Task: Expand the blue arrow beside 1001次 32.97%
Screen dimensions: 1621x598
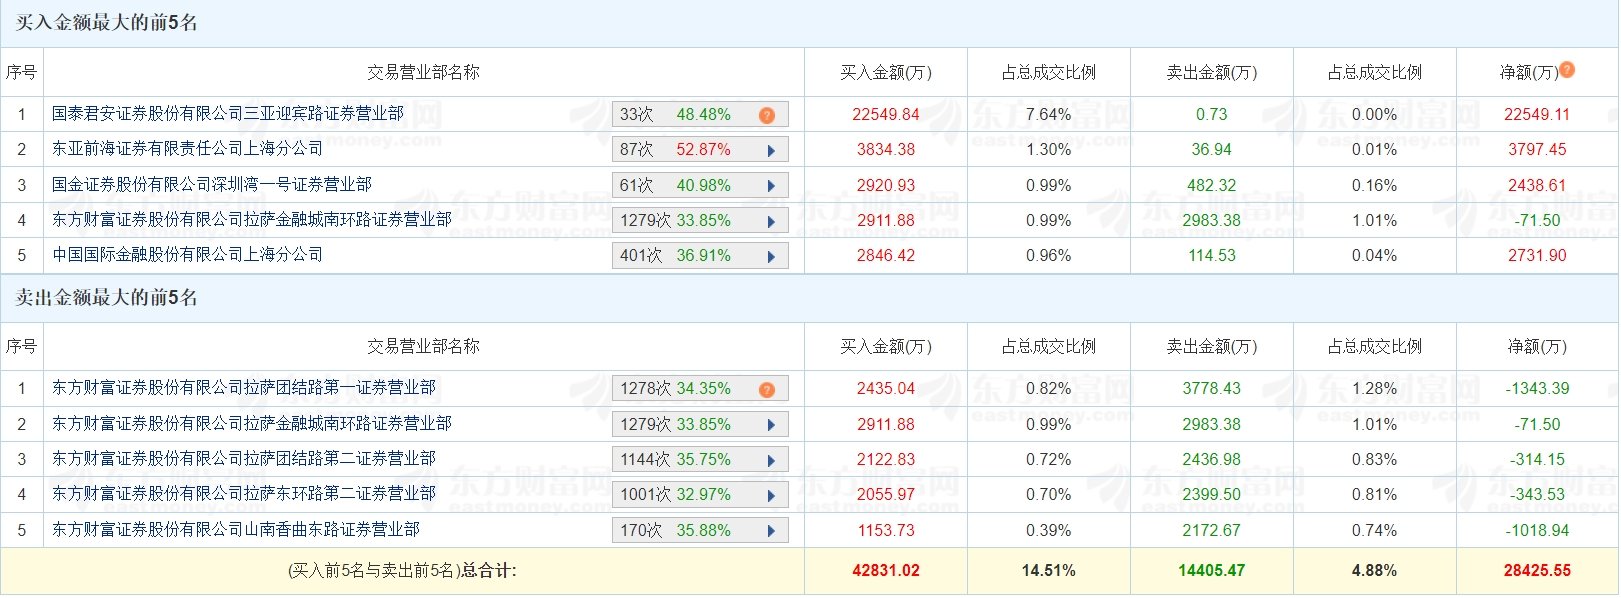Action: click(x=771, y=496)
